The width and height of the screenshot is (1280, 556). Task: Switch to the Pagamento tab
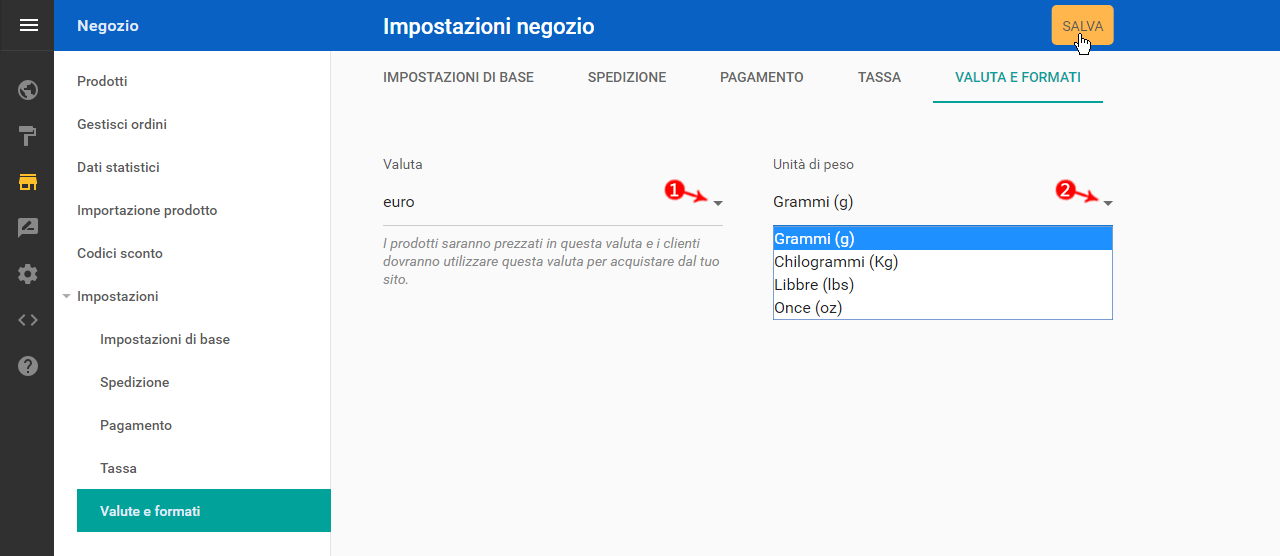[x=762, y=77]
